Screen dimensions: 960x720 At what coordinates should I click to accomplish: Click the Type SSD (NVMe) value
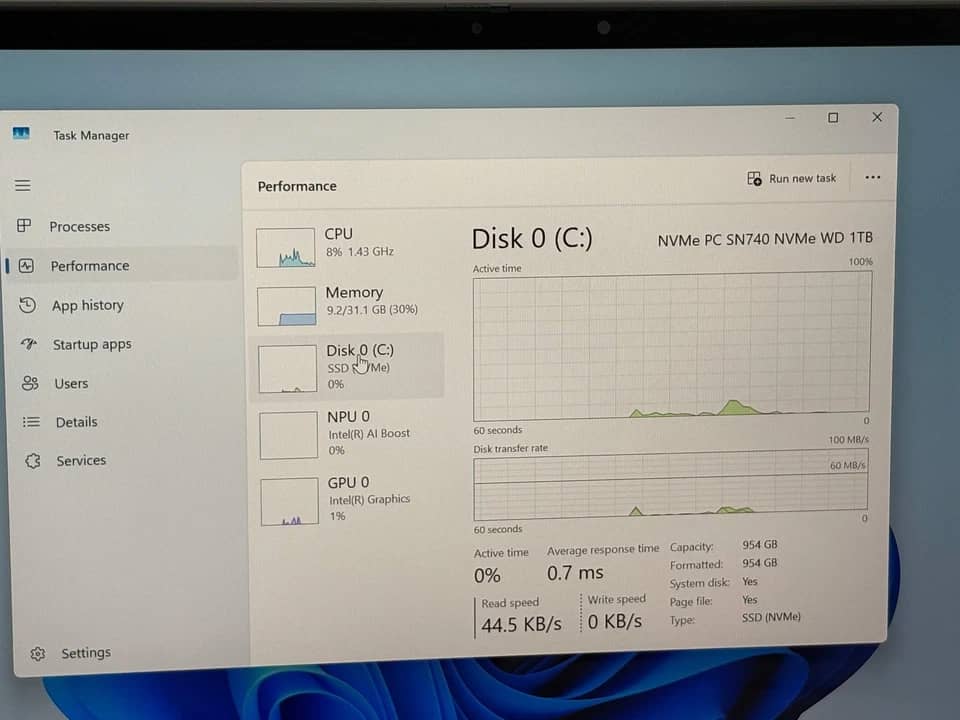point(771,617)
